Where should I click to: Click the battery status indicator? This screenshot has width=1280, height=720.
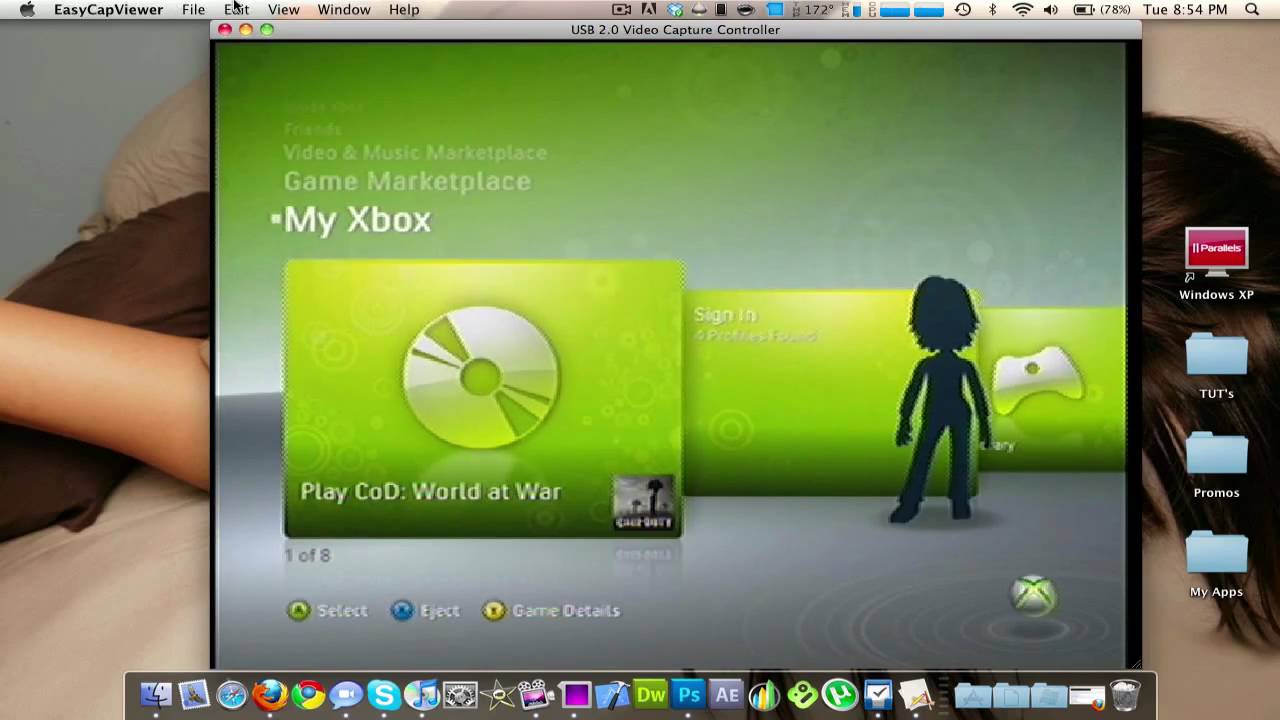tap(1101, 9)
